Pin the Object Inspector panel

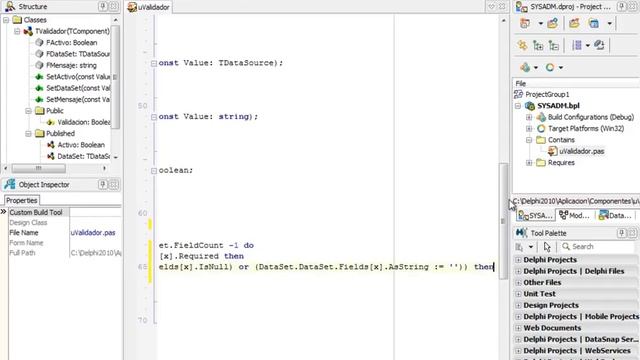tap(103, 184)
